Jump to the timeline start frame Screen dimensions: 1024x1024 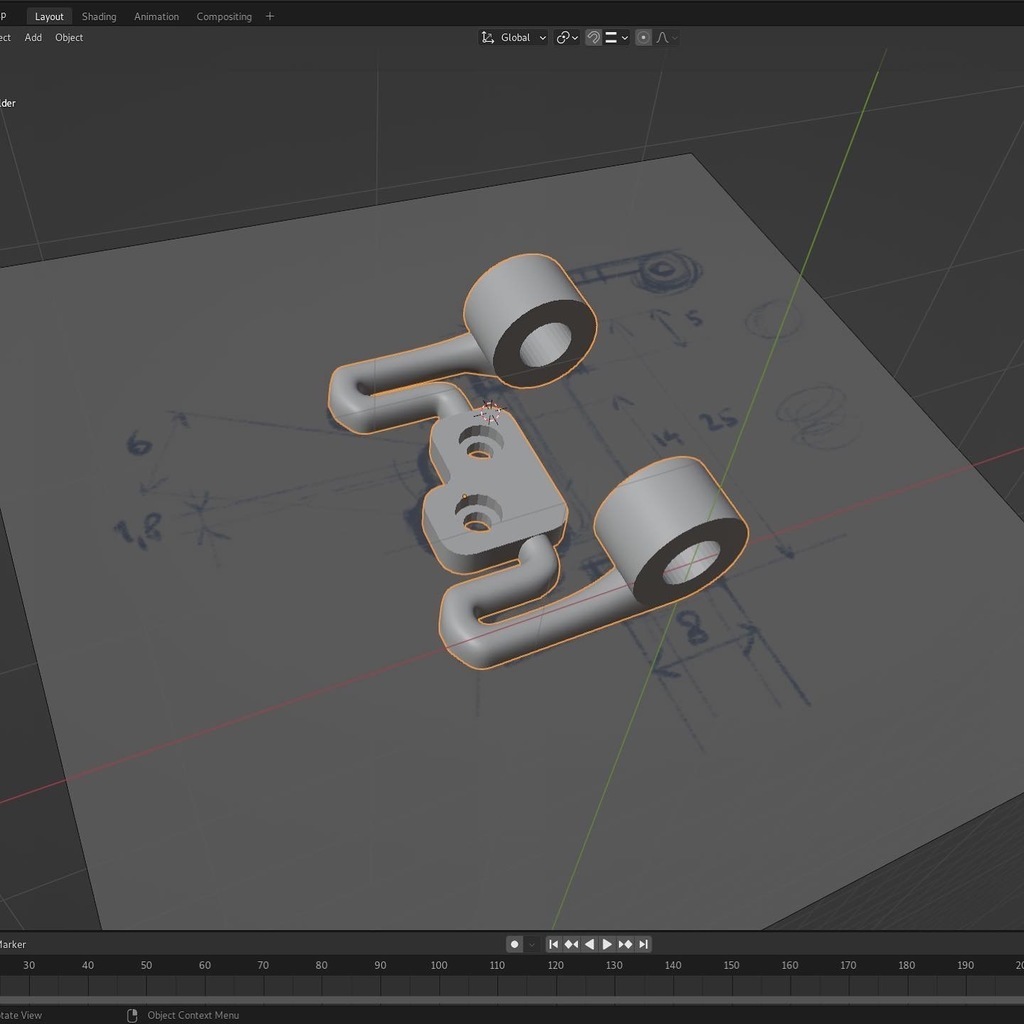coord(553,944)
